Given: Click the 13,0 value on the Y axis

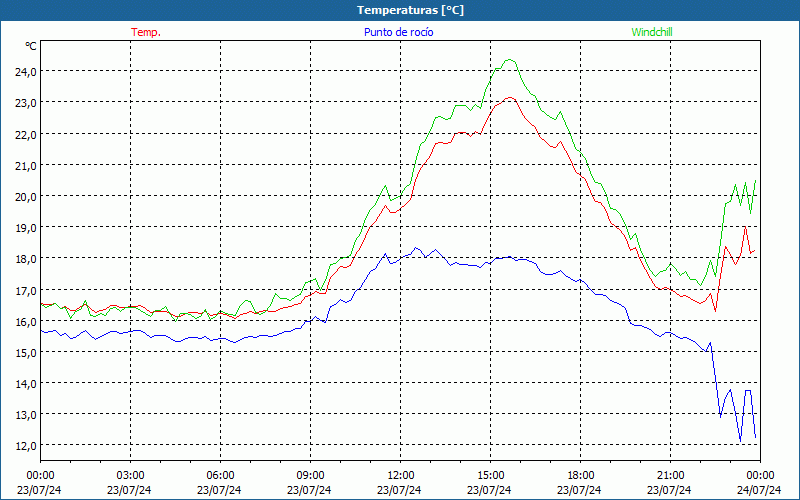Looking at the screenshot, I should point(26,415).
